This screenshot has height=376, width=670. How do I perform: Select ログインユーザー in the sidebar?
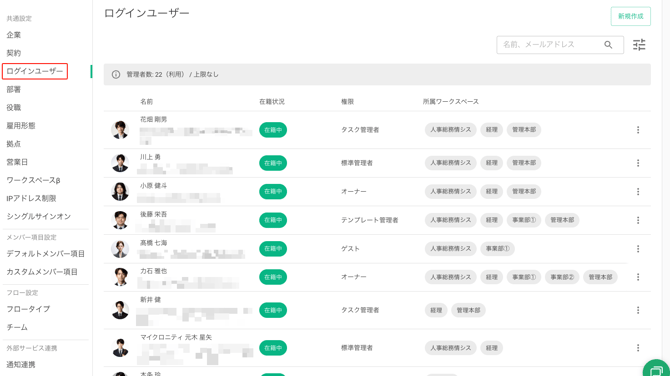35,71
